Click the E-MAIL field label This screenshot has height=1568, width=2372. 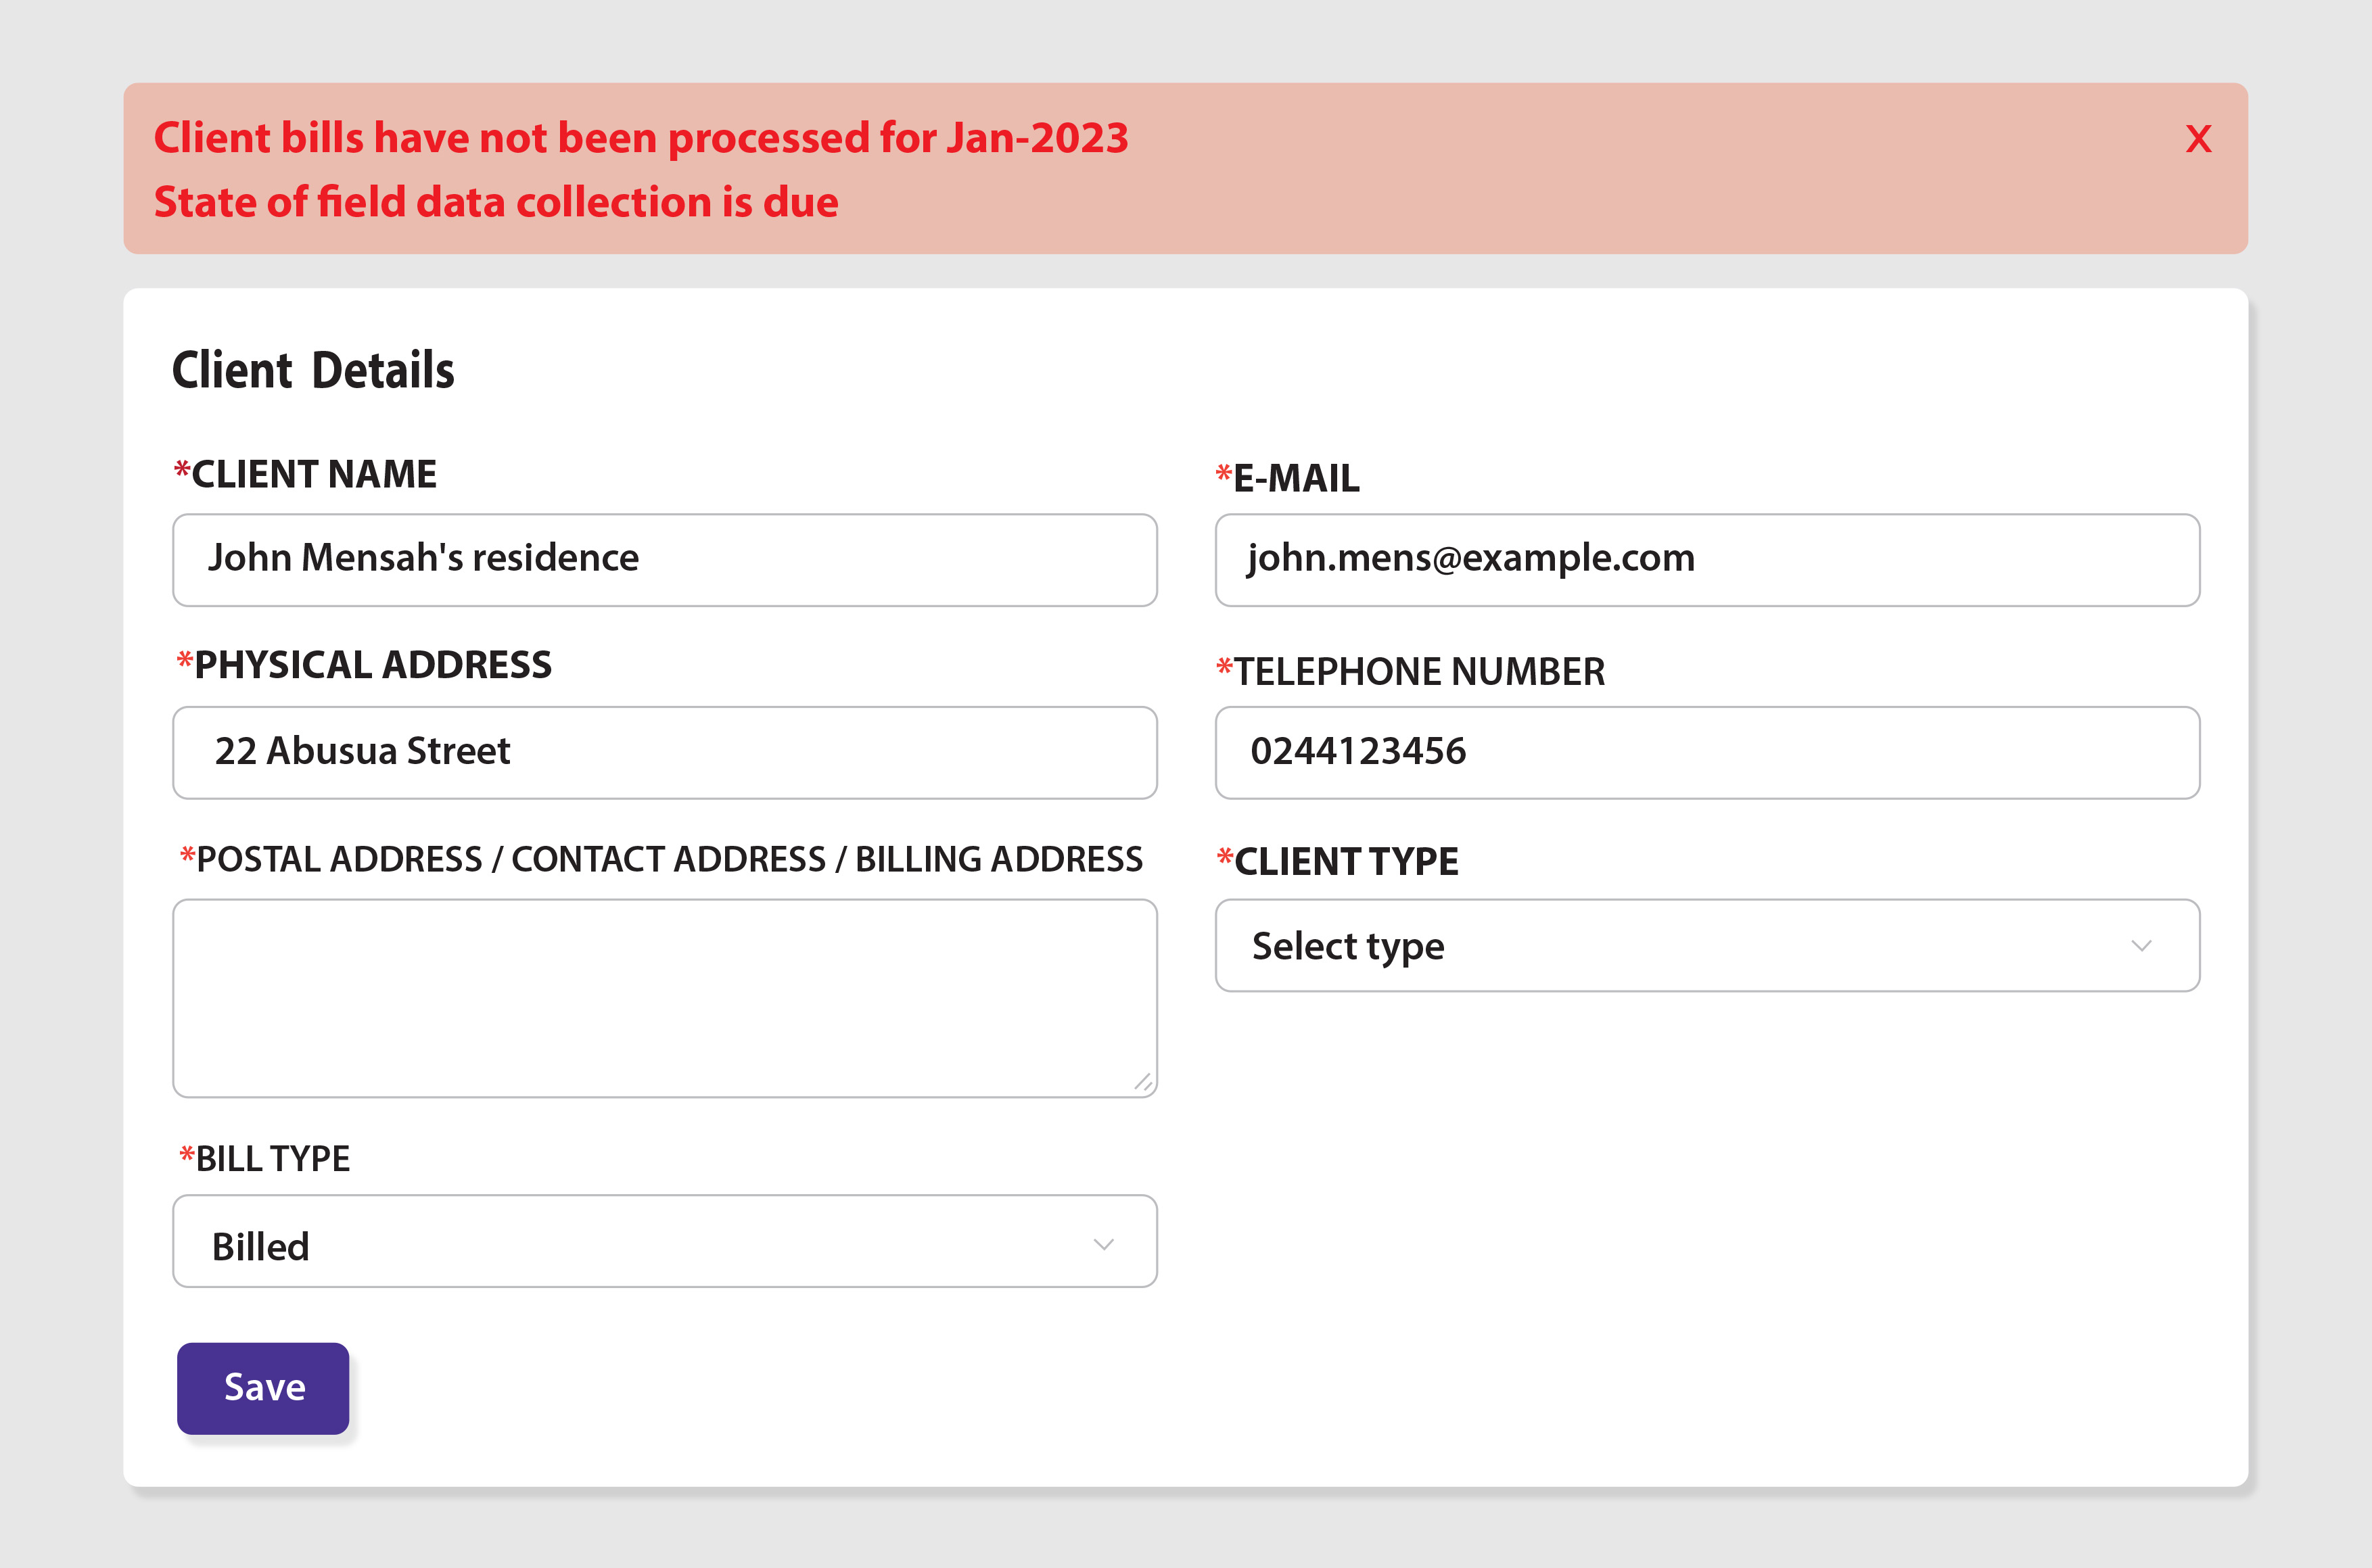(x=1295, y=478)
